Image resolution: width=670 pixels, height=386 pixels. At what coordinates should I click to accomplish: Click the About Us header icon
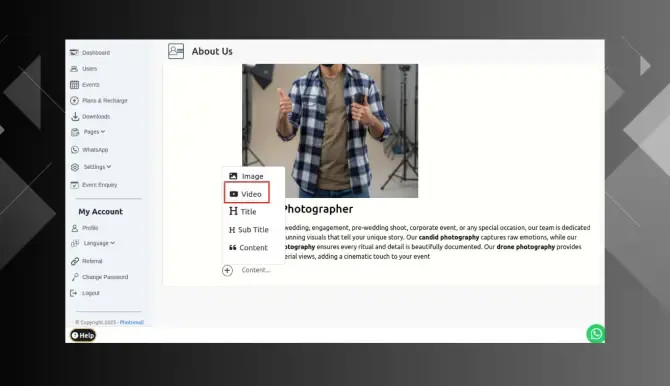click(x=176, y=51)
